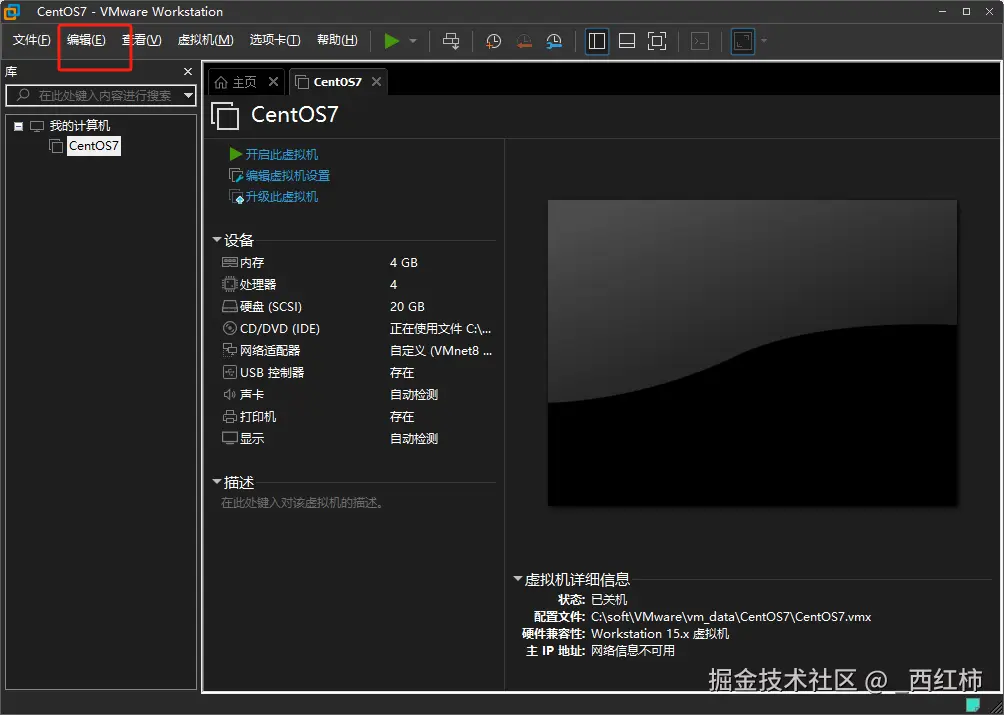
Task: Click 自定义 (VMnet8 network value
Action: click(x=441, y=350)
